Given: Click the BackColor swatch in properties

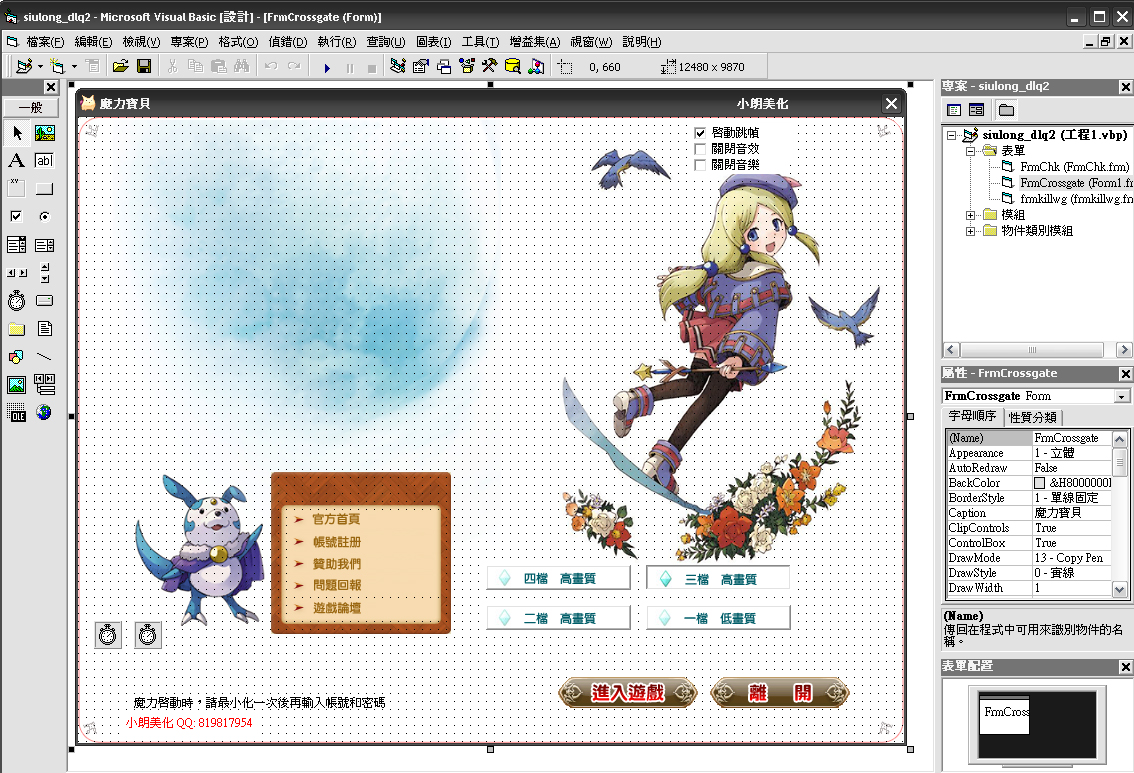Looking at the screenshot, I should pyautogui.click(x=1040, y=483).
